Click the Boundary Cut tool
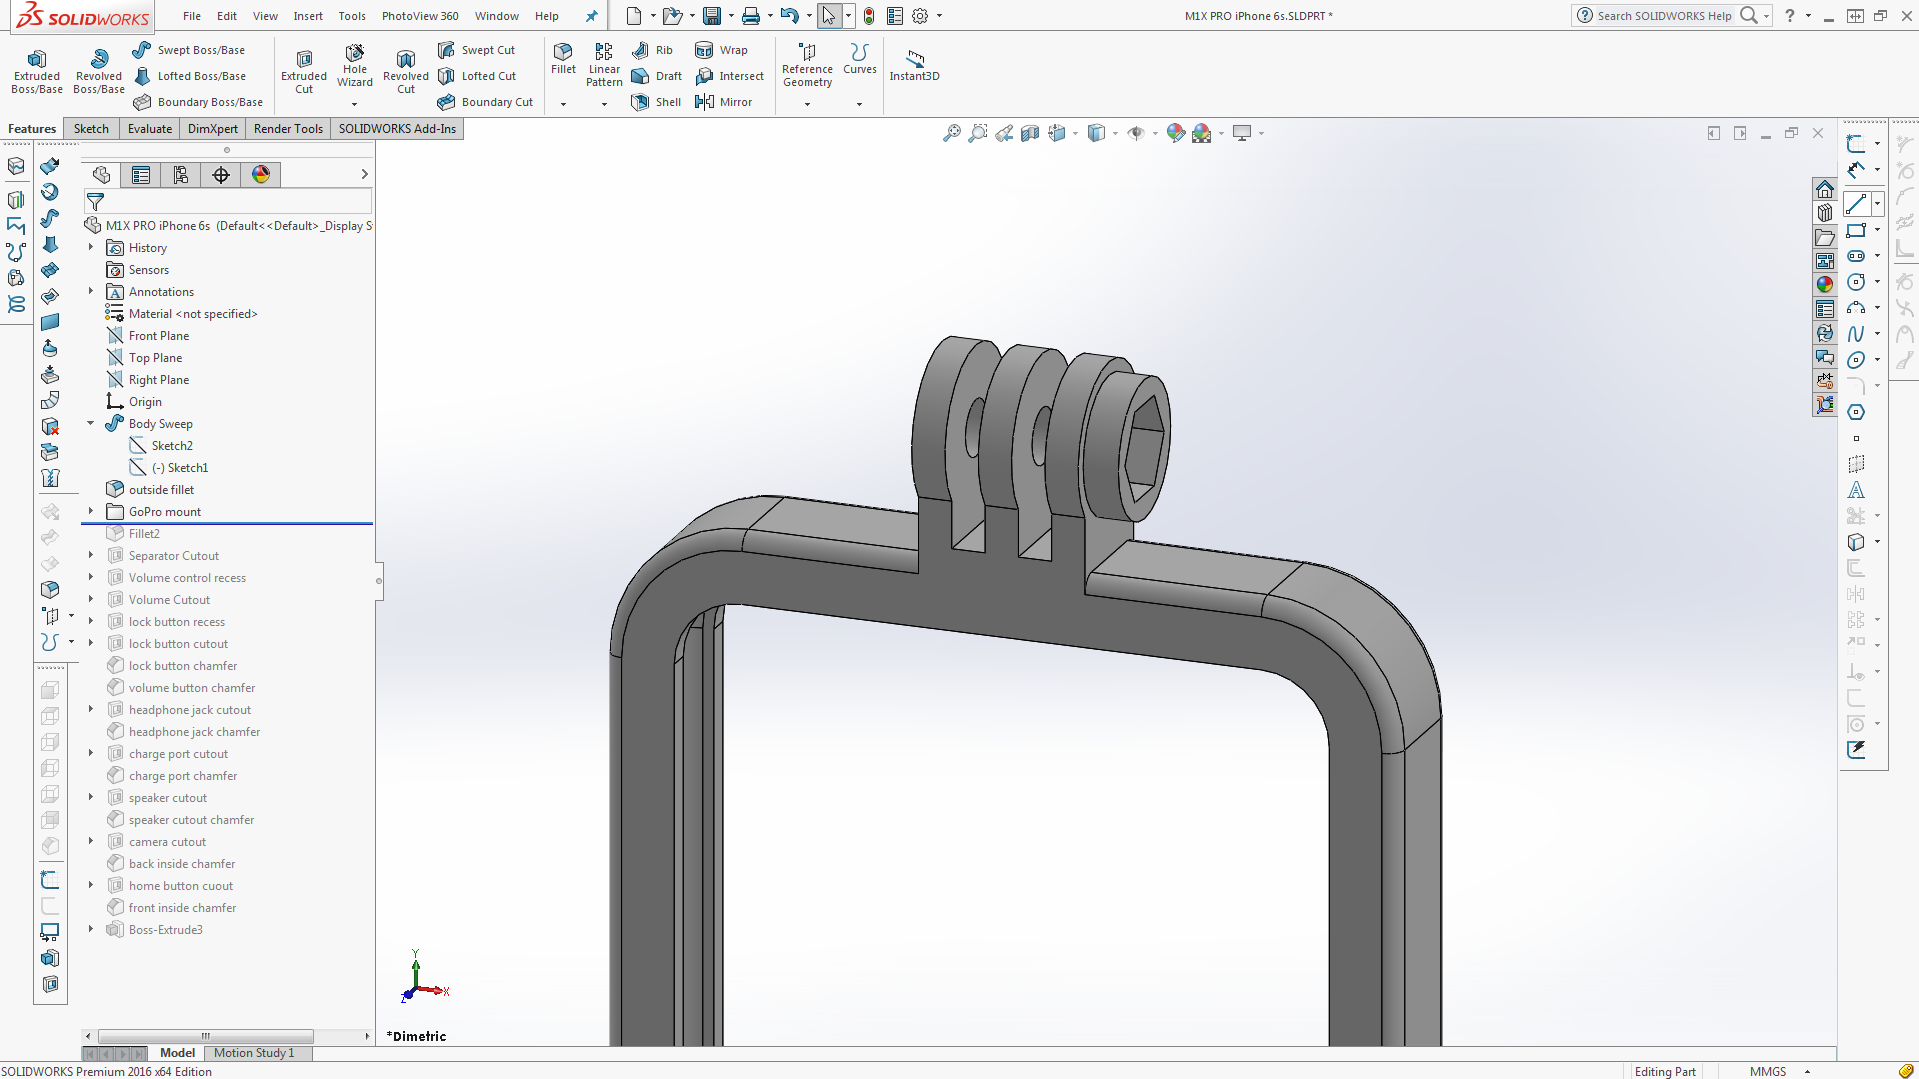The width and height of the screenshot is (1919, 1079). tap(485, 102)
